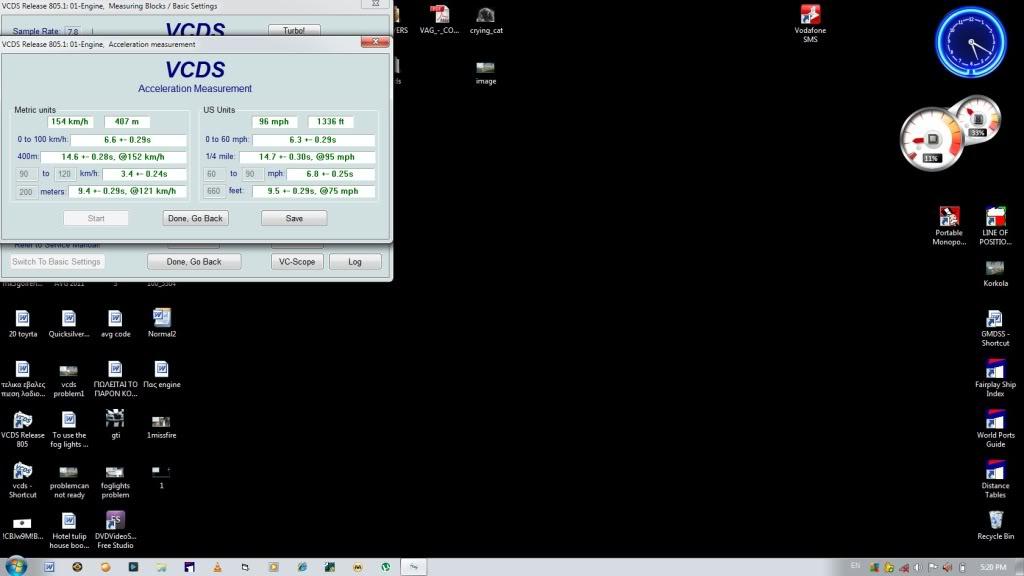This screenshot has width=1024, height=576.
Task: Select the Recycle Bin icon
Action: (x=995, y=526)
